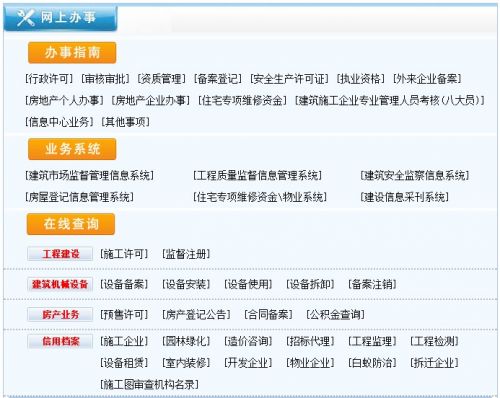This screenshot has height=398, width=500.
Task: Open the 审核审批 link
Action: (x=105, y=79)
